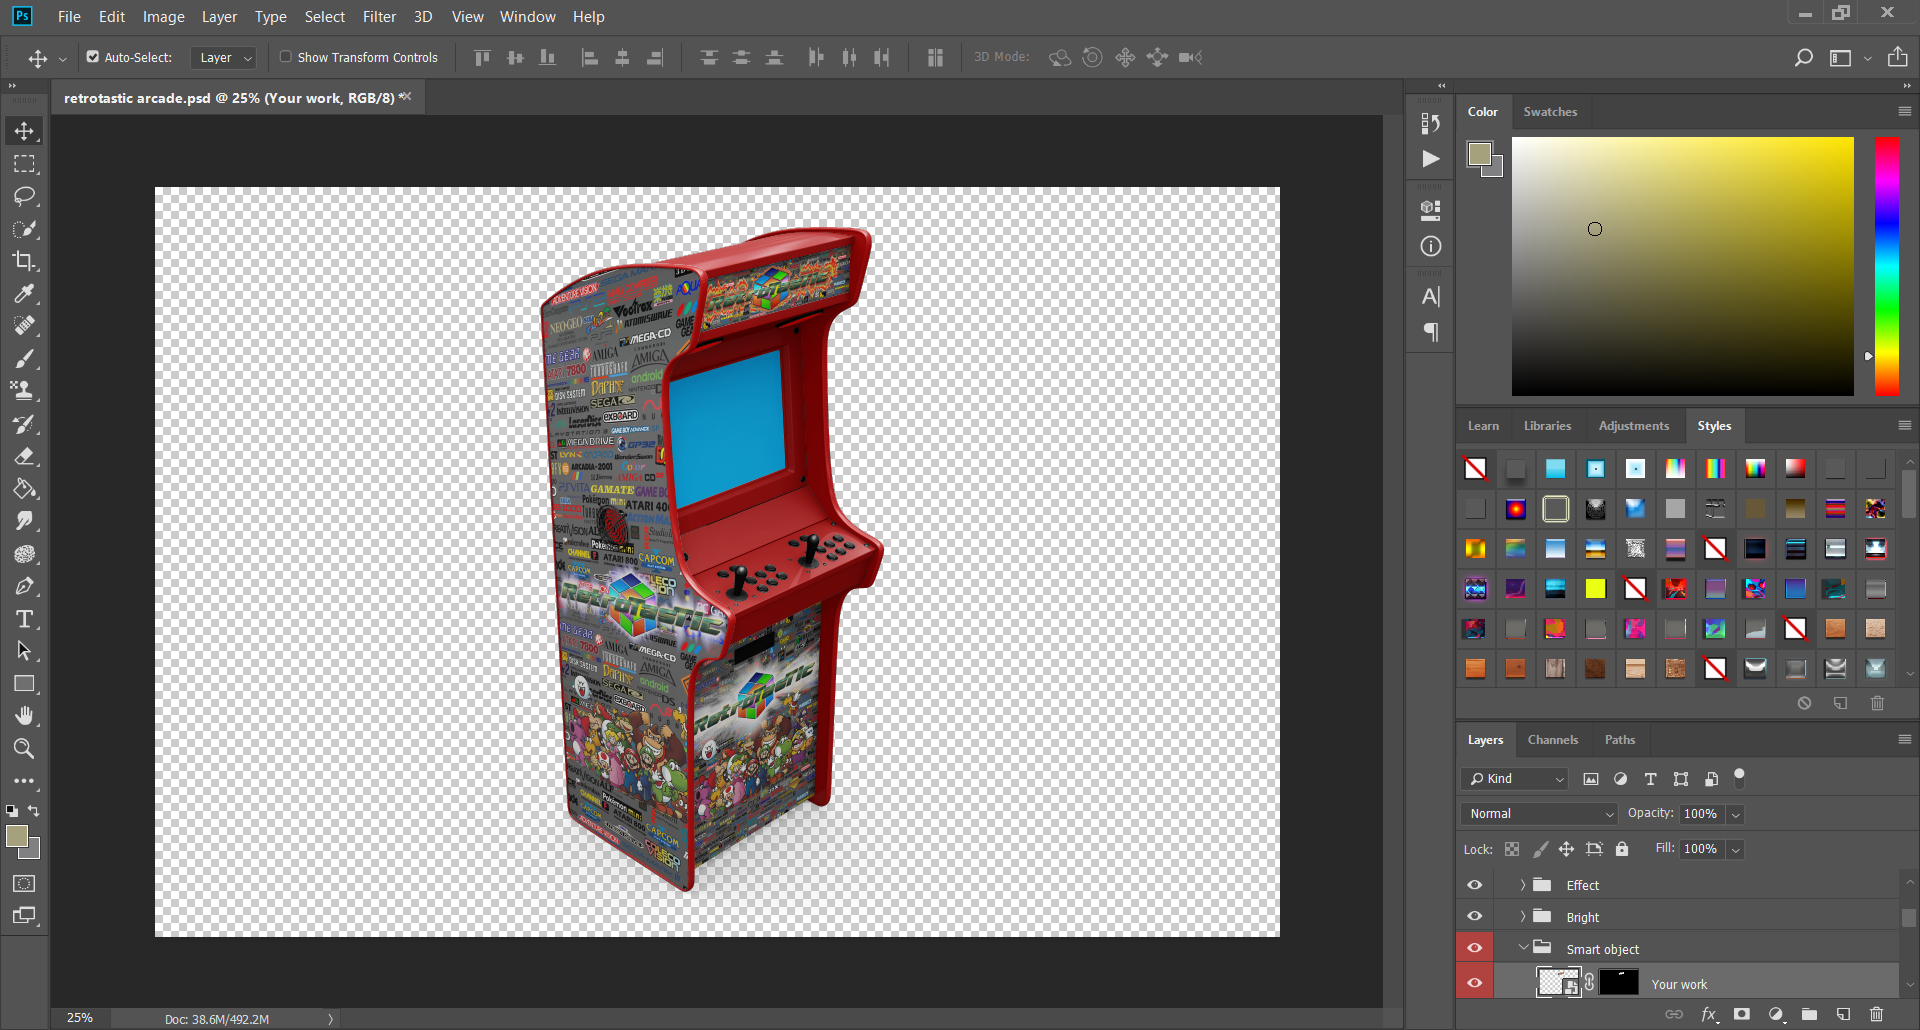Image resolution: width=1920 pixels, height=1030 pixels.
Task: Collapse the Smart object layer group
Action: [x=1523, y=948]
